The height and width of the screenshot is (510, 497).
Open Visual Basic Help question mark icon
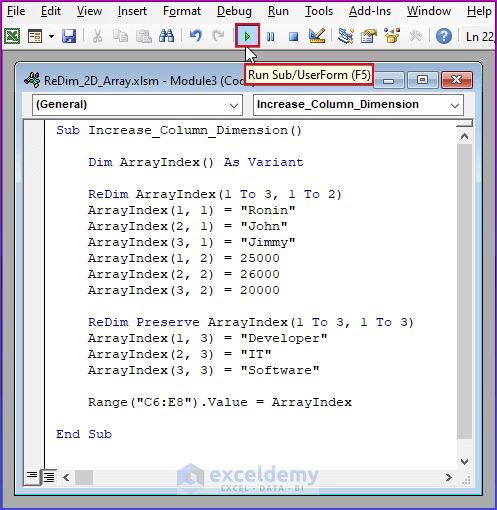click(x=444, y=36)
